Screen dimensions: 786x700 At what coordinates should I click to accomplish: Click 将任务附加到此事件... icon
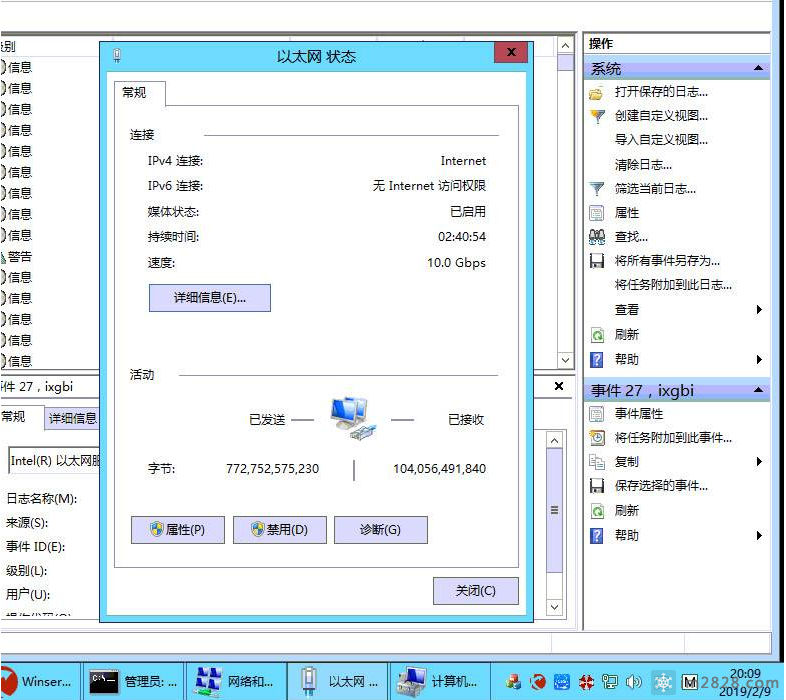coord(597,438)
